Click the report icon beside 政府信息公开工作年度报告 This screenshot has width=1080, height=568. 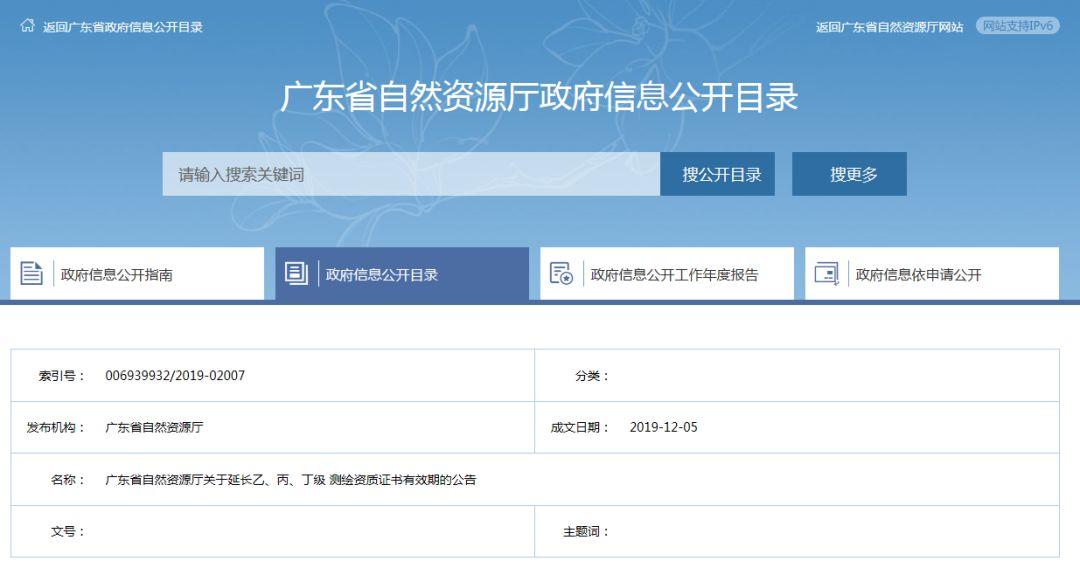pyautogui.click(x=561, y=273)
